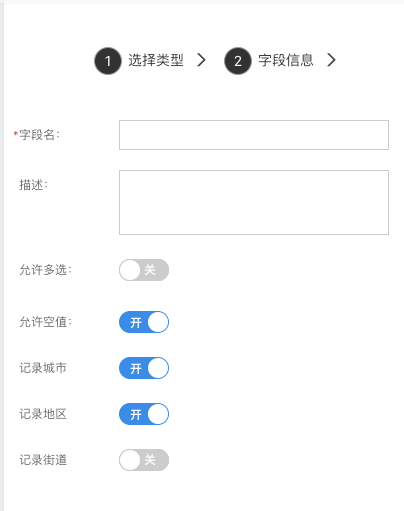
Task: Click the step 2 number circle
Action: [x=238, y=61]
